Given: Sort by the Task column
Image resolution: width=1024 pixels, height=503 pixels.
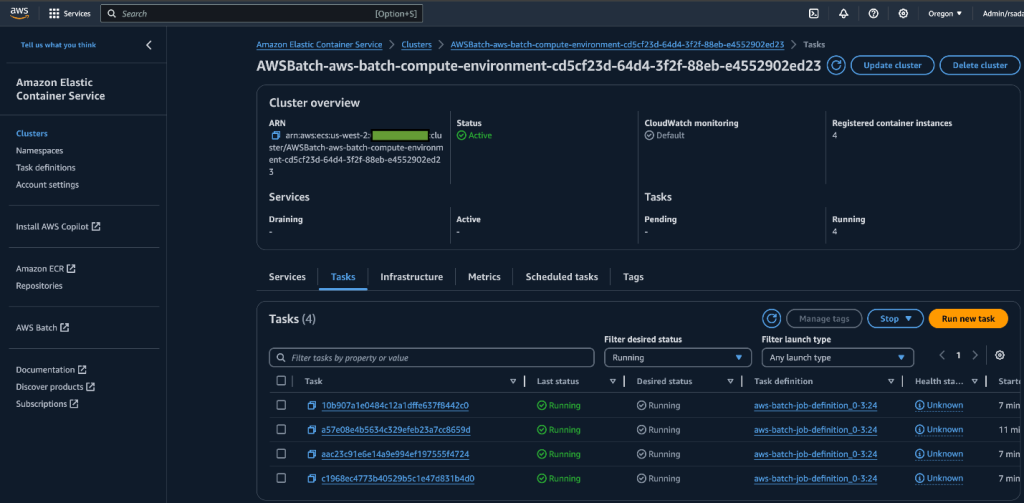Looking at the screenshot, I should (513, 381).
